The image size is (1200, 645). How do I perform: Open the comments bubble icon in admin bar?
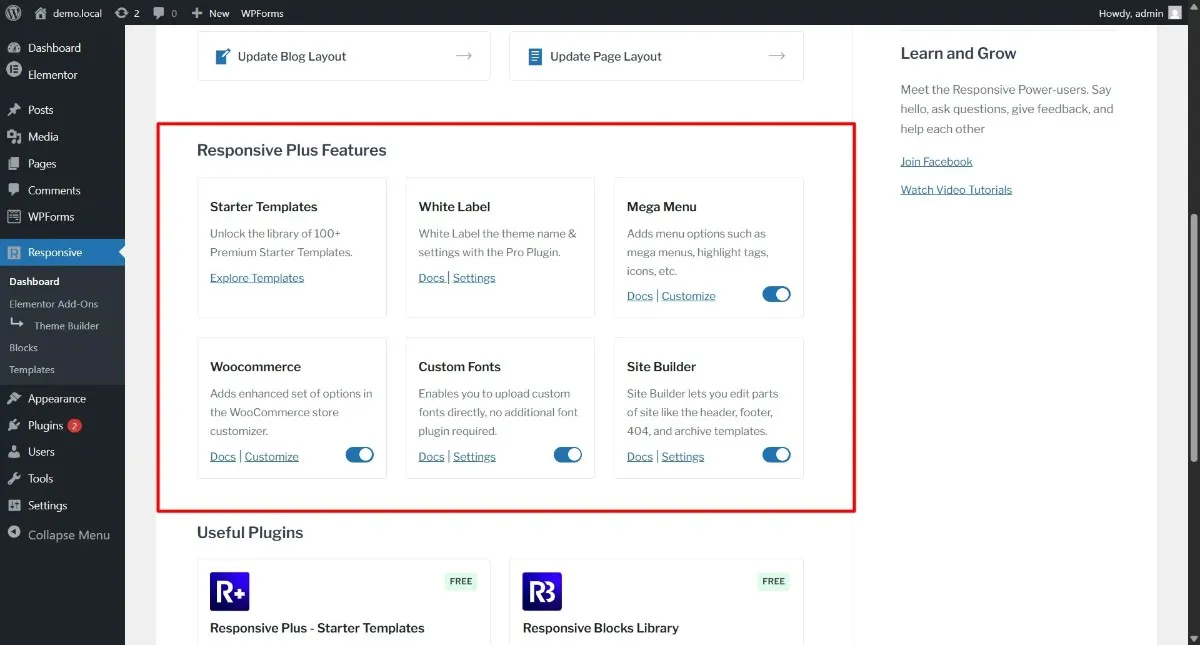coord(159,13)
